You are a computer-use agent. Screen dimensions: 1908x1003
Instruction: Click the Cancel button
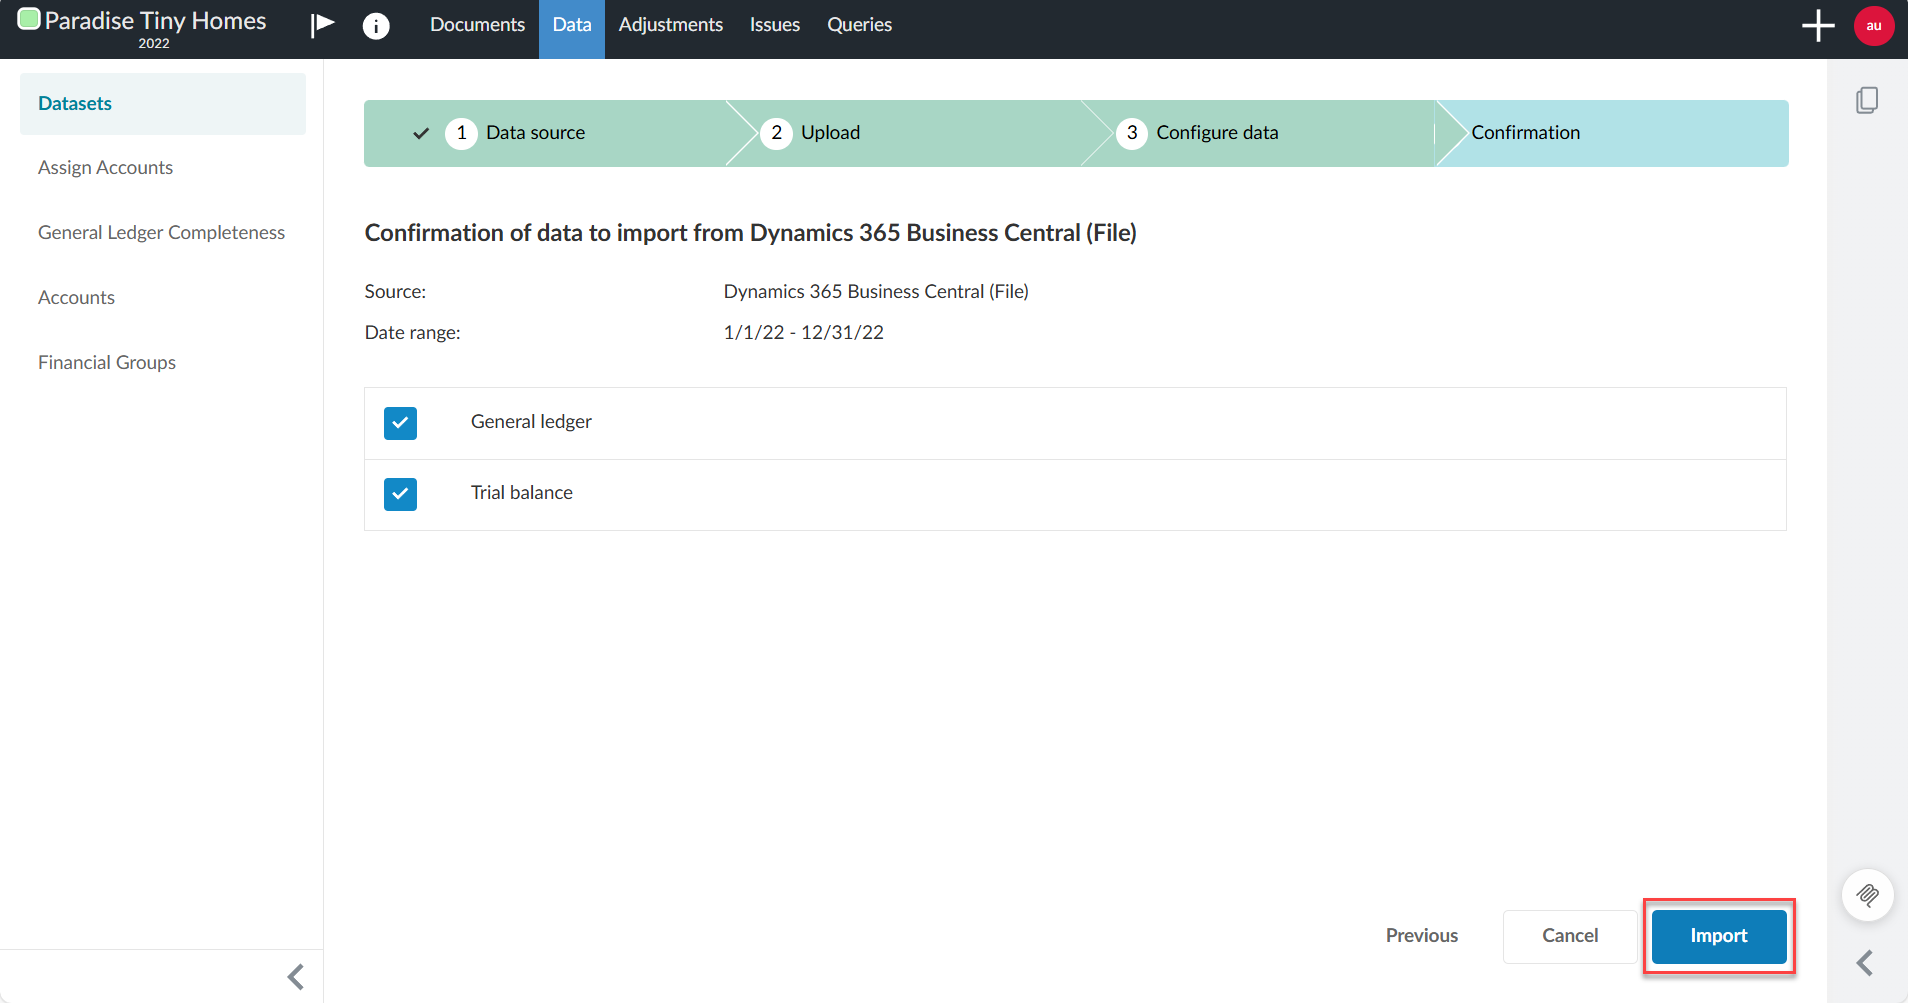click(x=1569, y=936)
